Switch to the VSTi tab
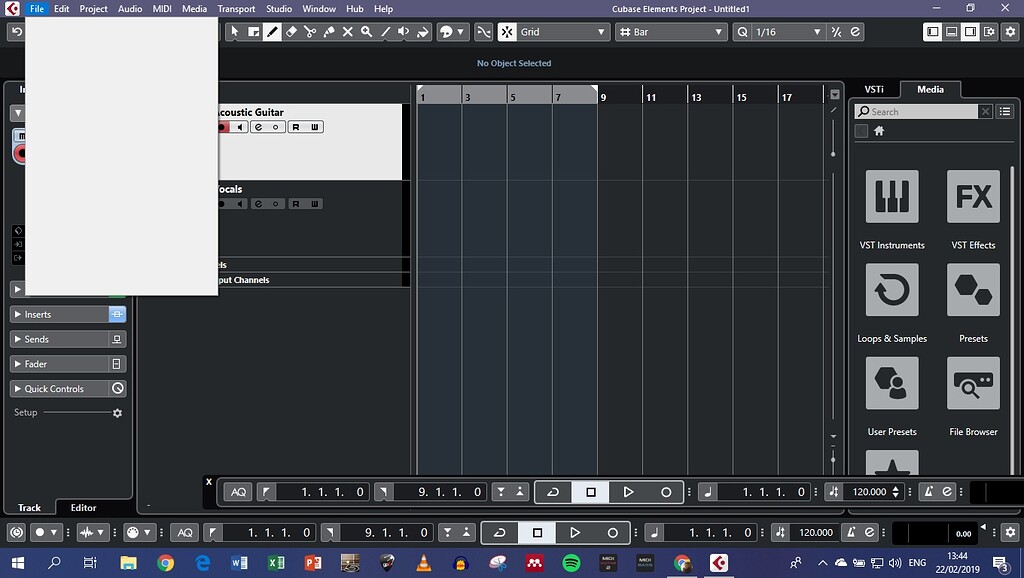This screenshot has height=578, width=1024. [x=874, y=89]
